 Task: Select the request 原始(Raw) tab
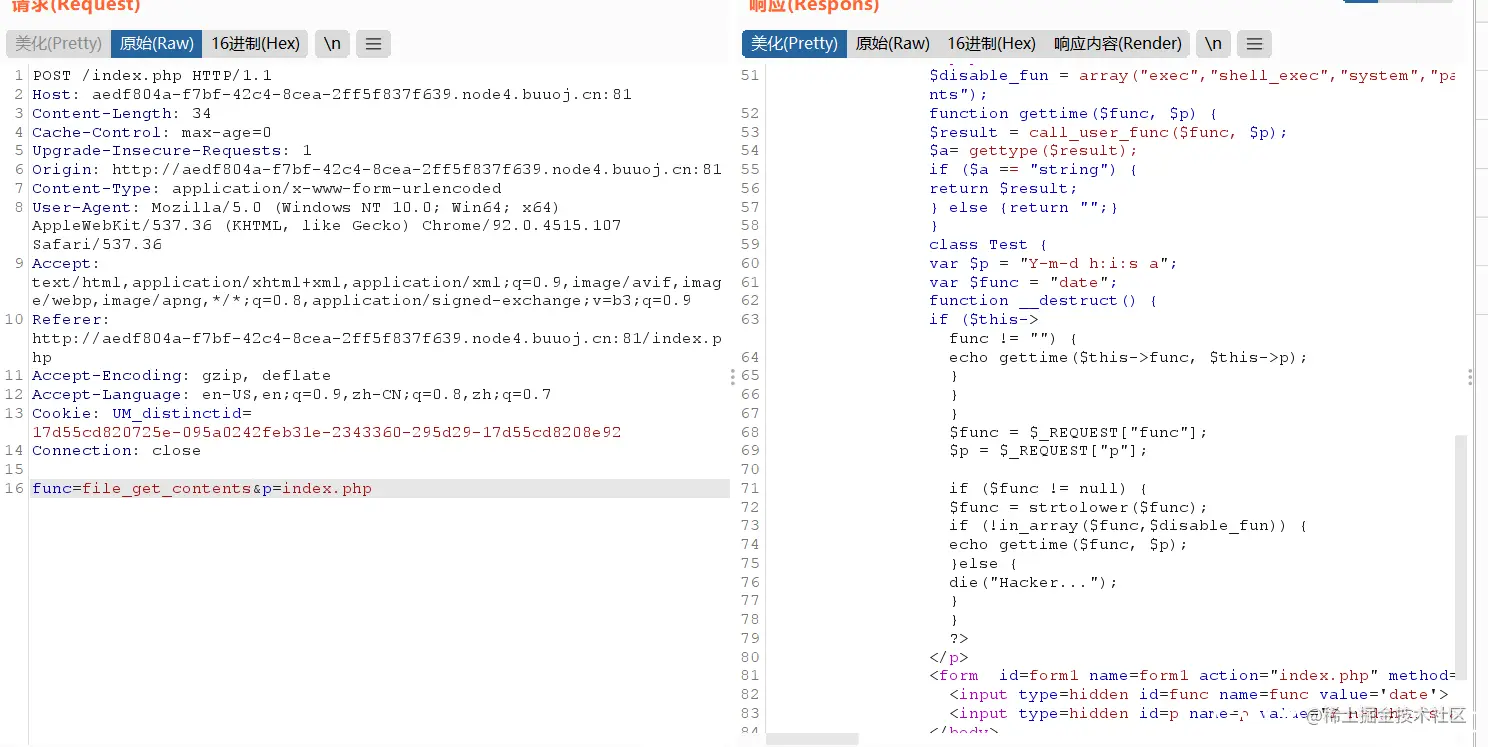(156, 43)
